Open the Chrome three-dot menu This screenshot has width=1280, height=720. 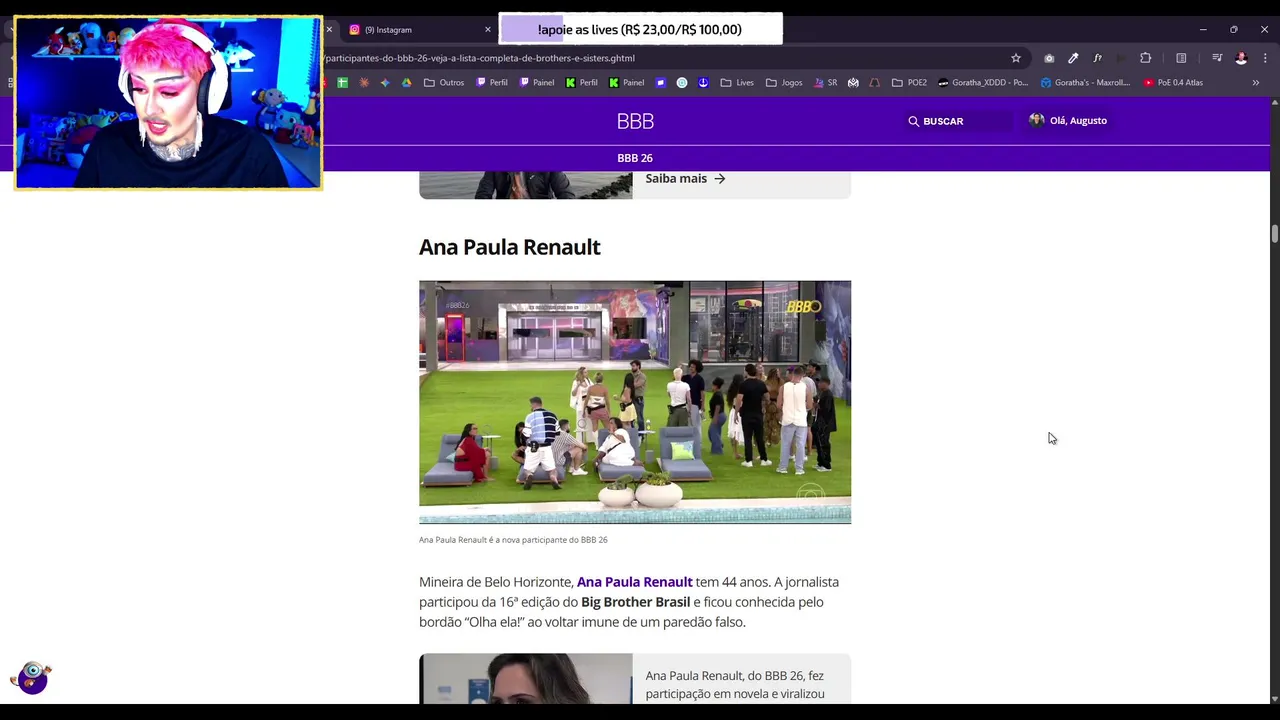click(x=1265, y=58)
